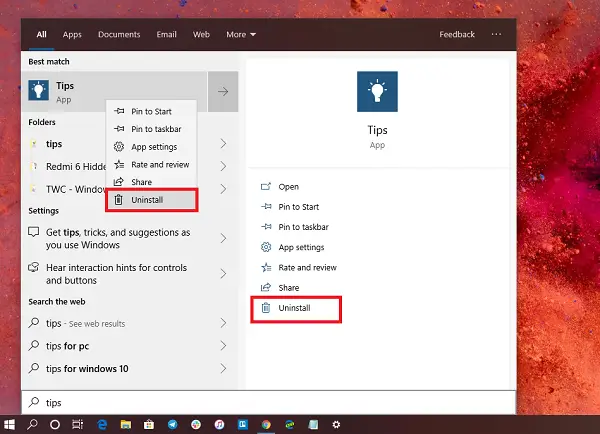
Task: Select Uninstall in the context menu
Action: click(x=152, y=200)
